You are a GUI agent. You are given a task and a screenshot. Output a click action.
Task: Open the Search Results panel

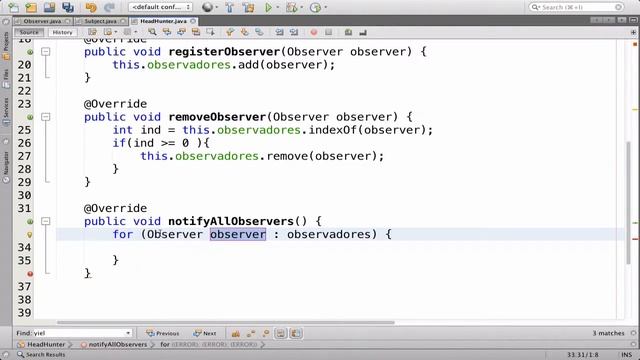[41, 355]
